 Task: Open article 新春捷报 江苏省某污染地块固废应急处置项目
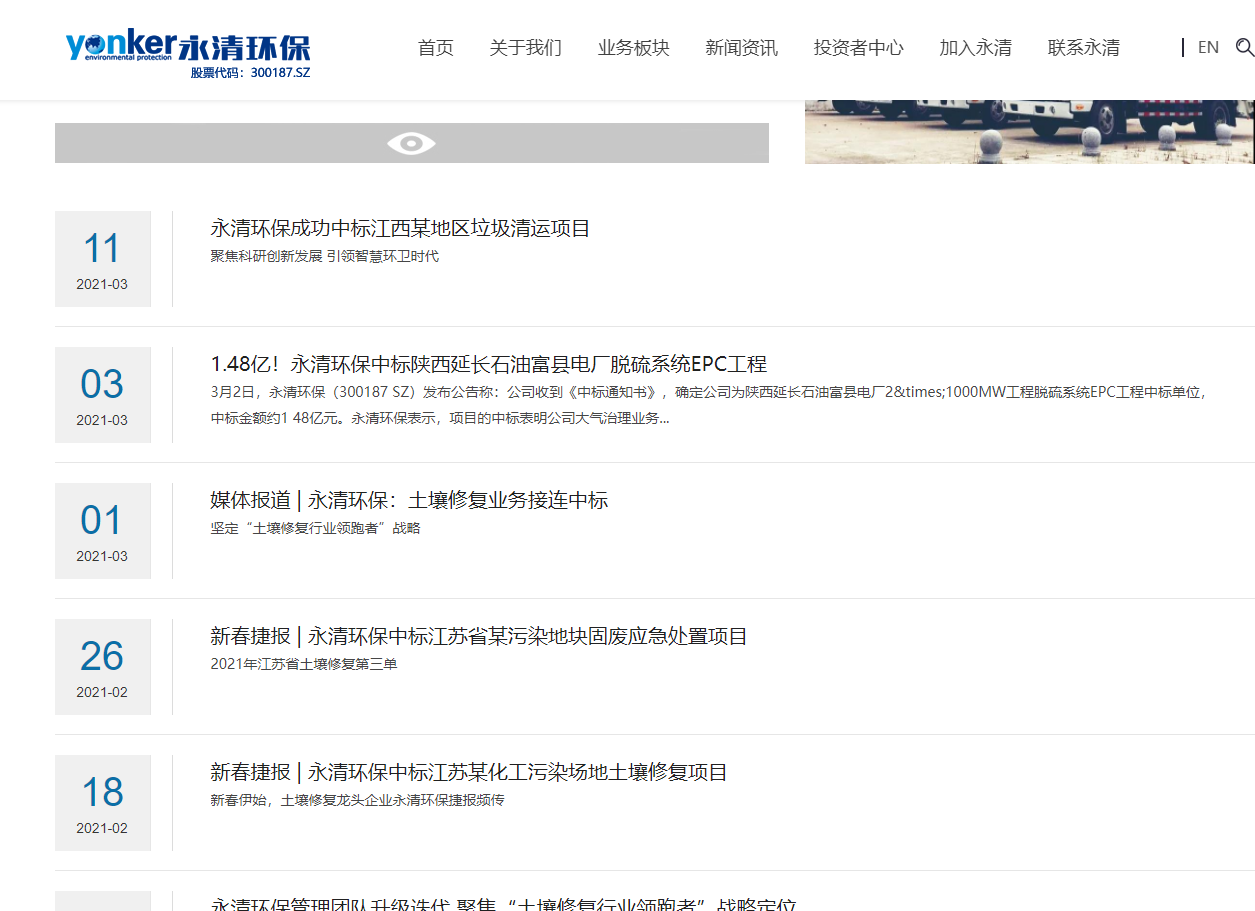click(479, 636)
